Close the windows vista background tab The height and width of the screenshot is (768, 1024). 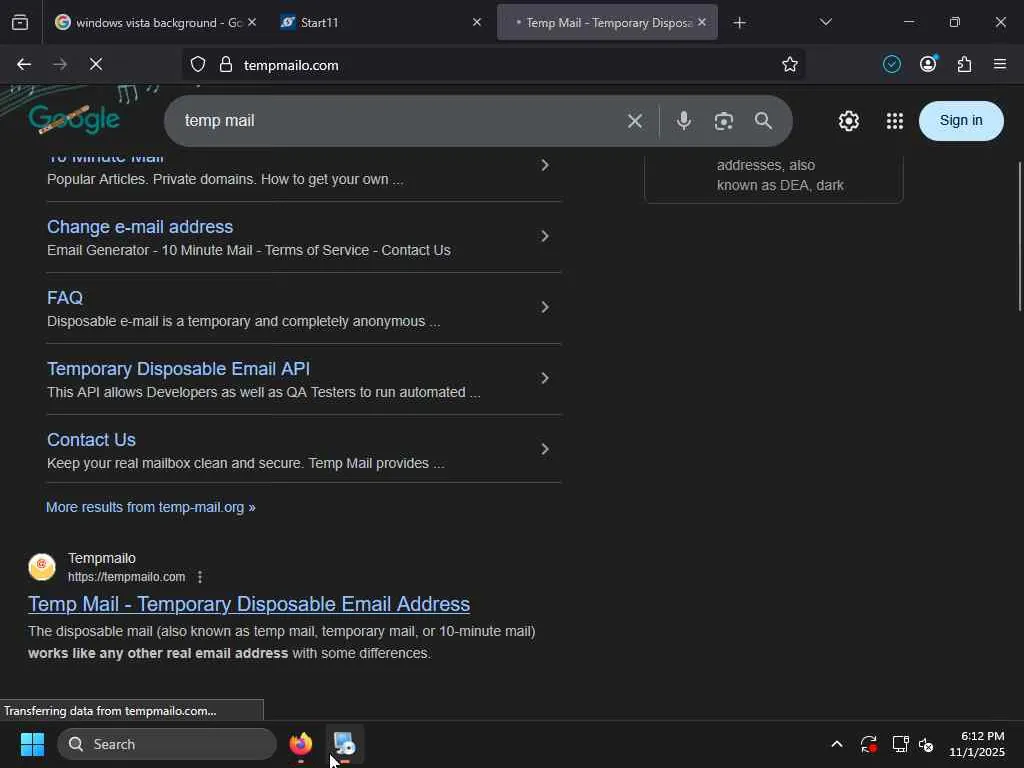(x=252, y=22)
